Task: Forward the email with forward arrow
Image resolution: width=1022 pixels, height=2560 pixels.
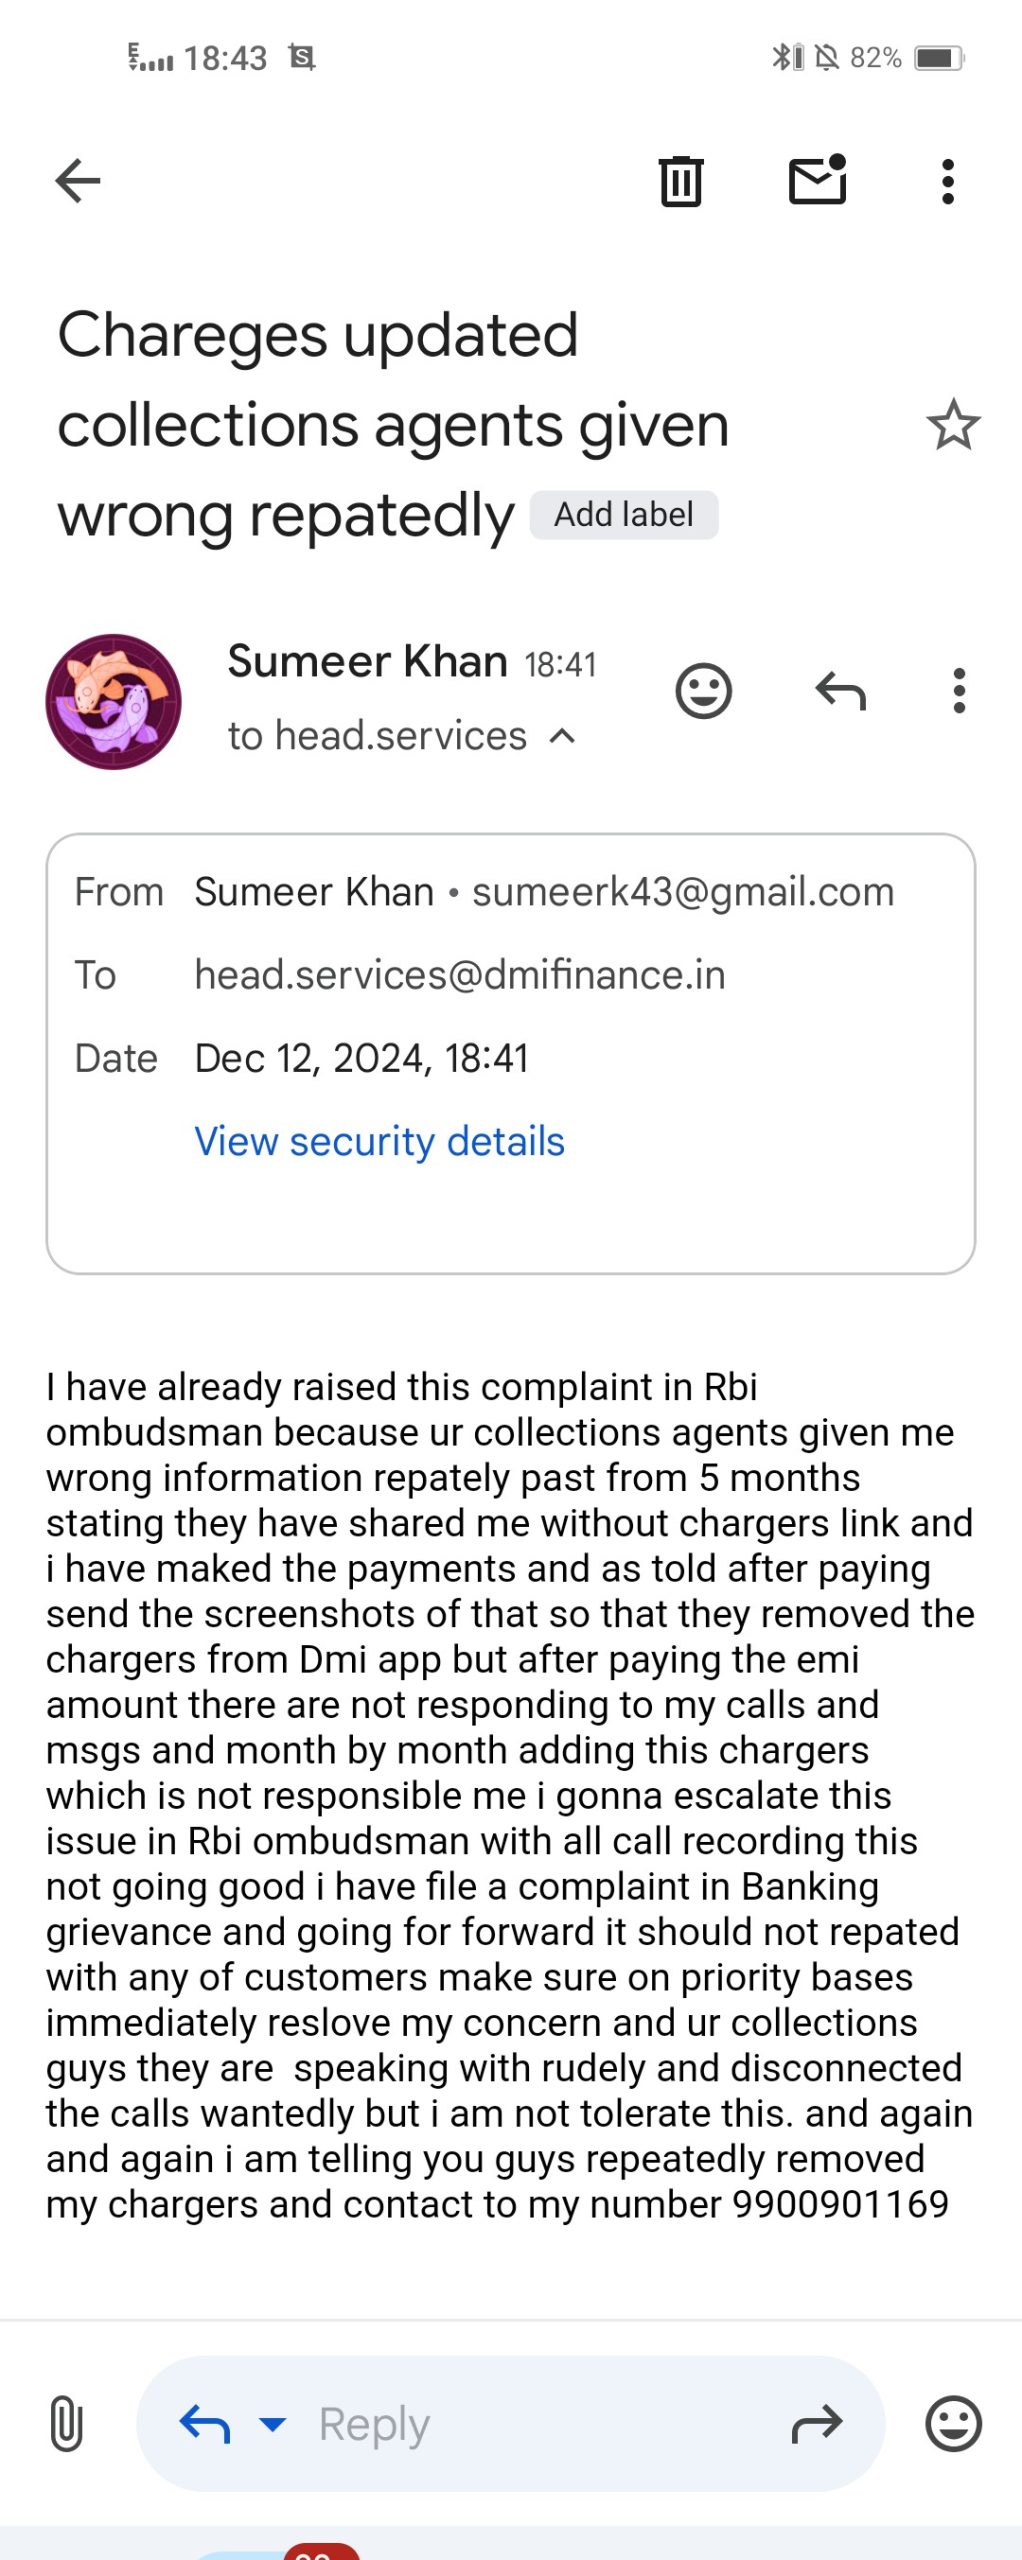Action: (x=817, y=2423)
